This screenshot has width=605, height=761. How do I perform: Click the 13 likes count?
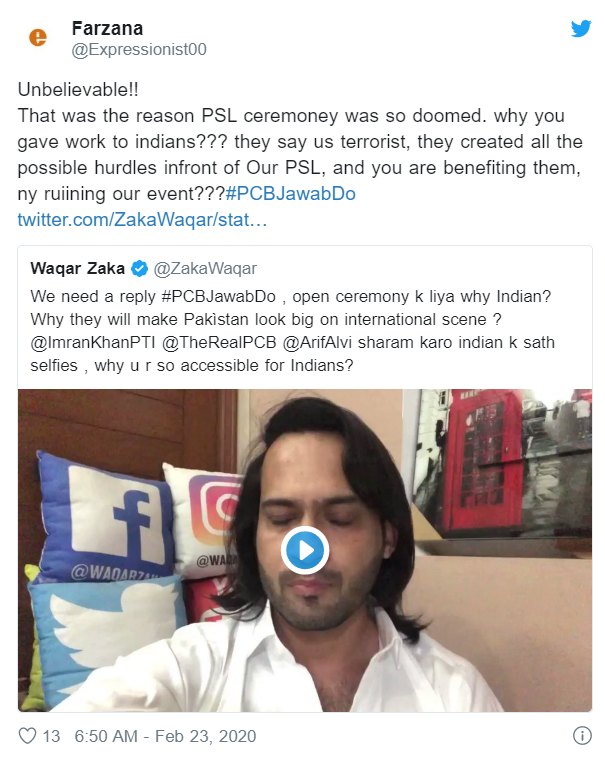pos(51,736)
